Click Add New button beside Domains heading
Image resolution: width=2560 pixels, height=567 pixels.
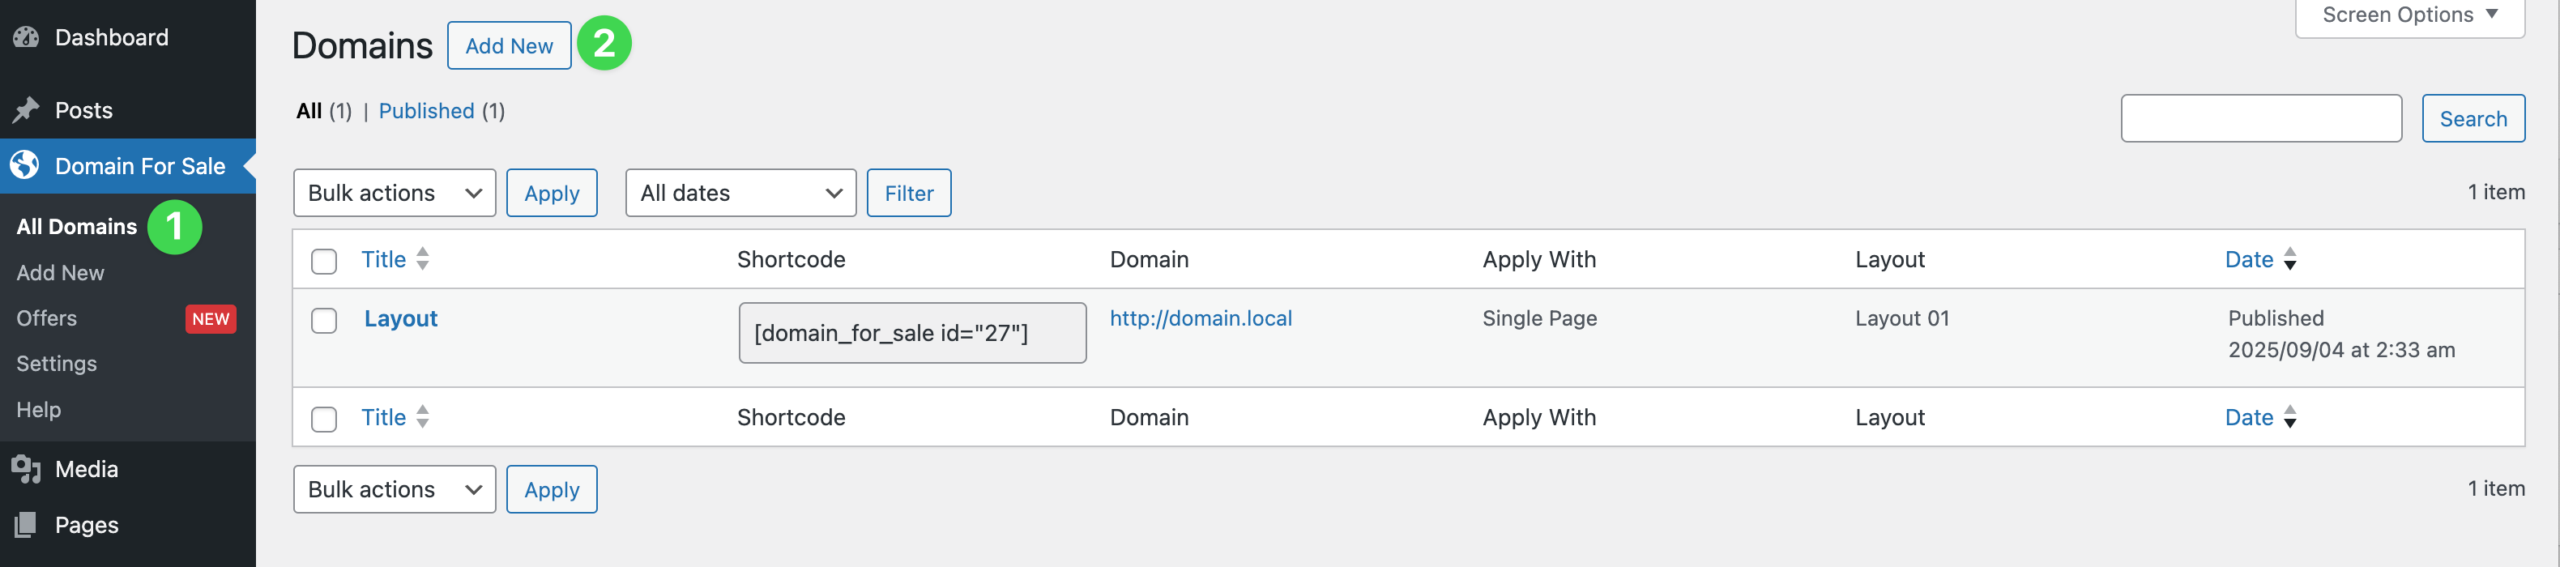point(509,46)
